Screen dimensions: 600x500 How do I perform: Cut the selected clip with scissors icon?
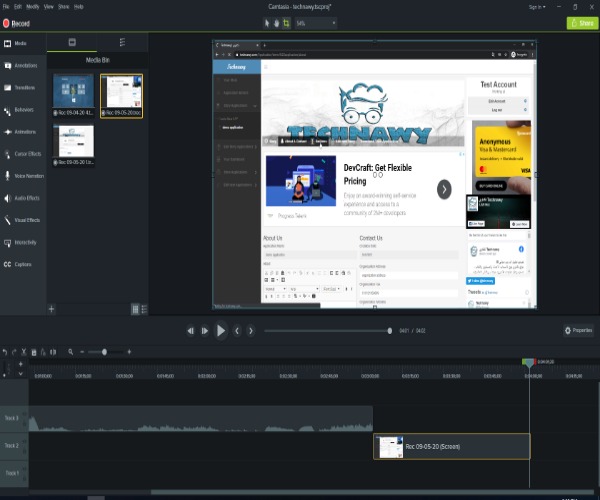pyautogui.click(x=24, y=352)
